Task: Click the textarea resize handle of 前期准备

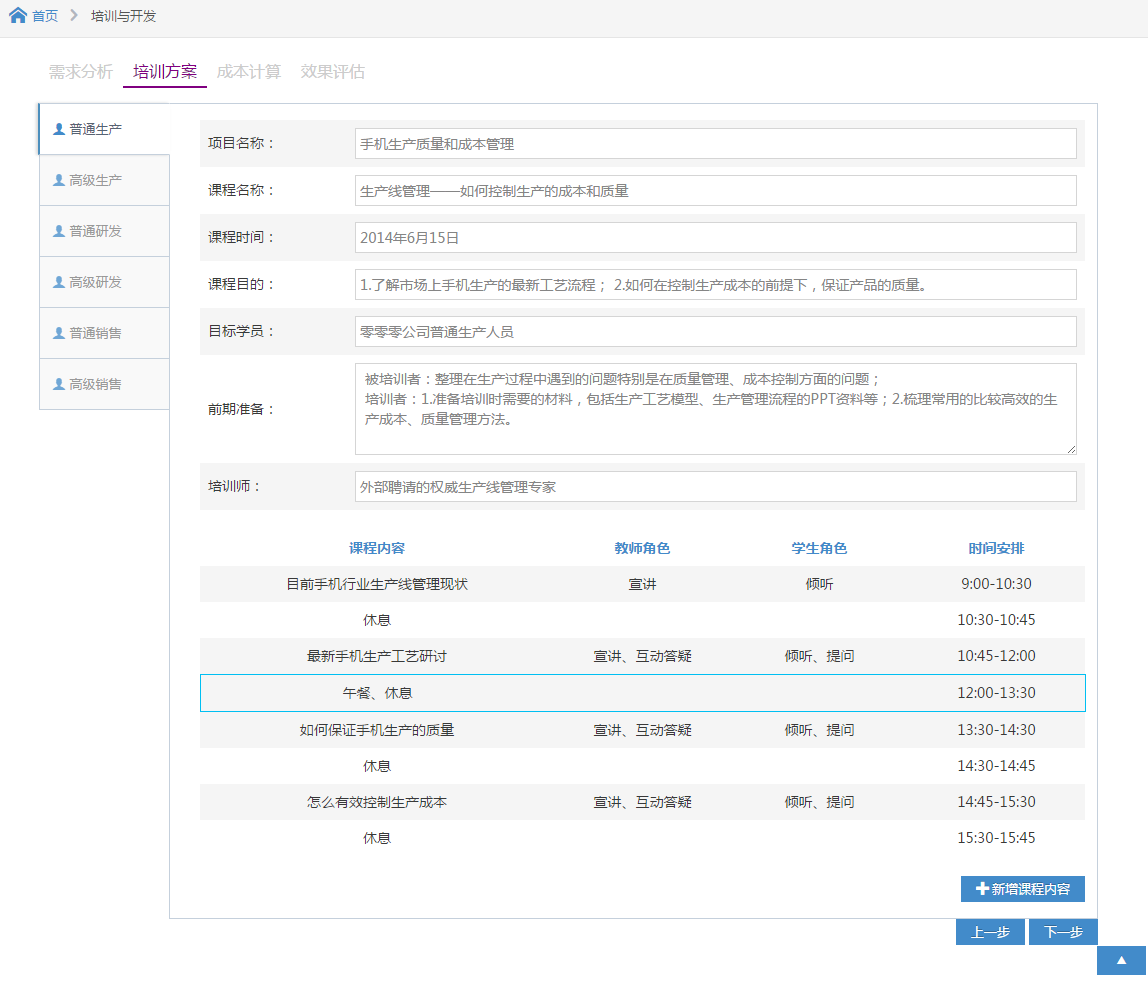Action: point(1071,449)
